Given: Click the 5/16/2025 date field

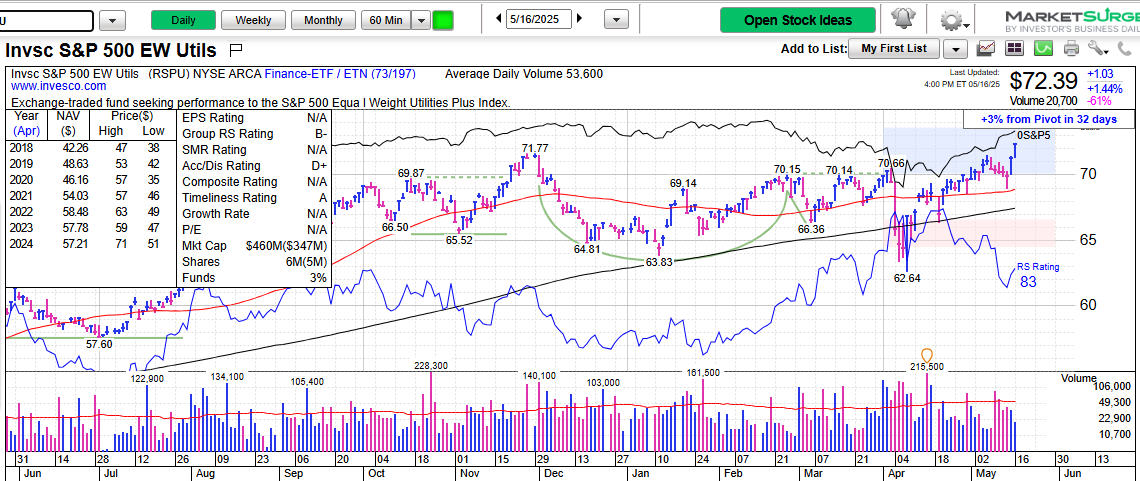Looking at the screenshot, I should pyautogui.click(x=539, y=19).
